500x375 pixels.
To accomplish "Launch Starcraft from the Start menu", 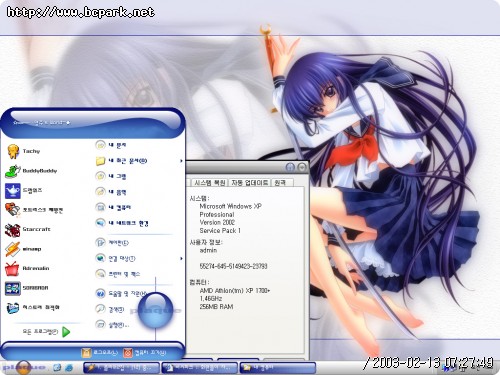I will pyautogui.click(x=28, y=229).
